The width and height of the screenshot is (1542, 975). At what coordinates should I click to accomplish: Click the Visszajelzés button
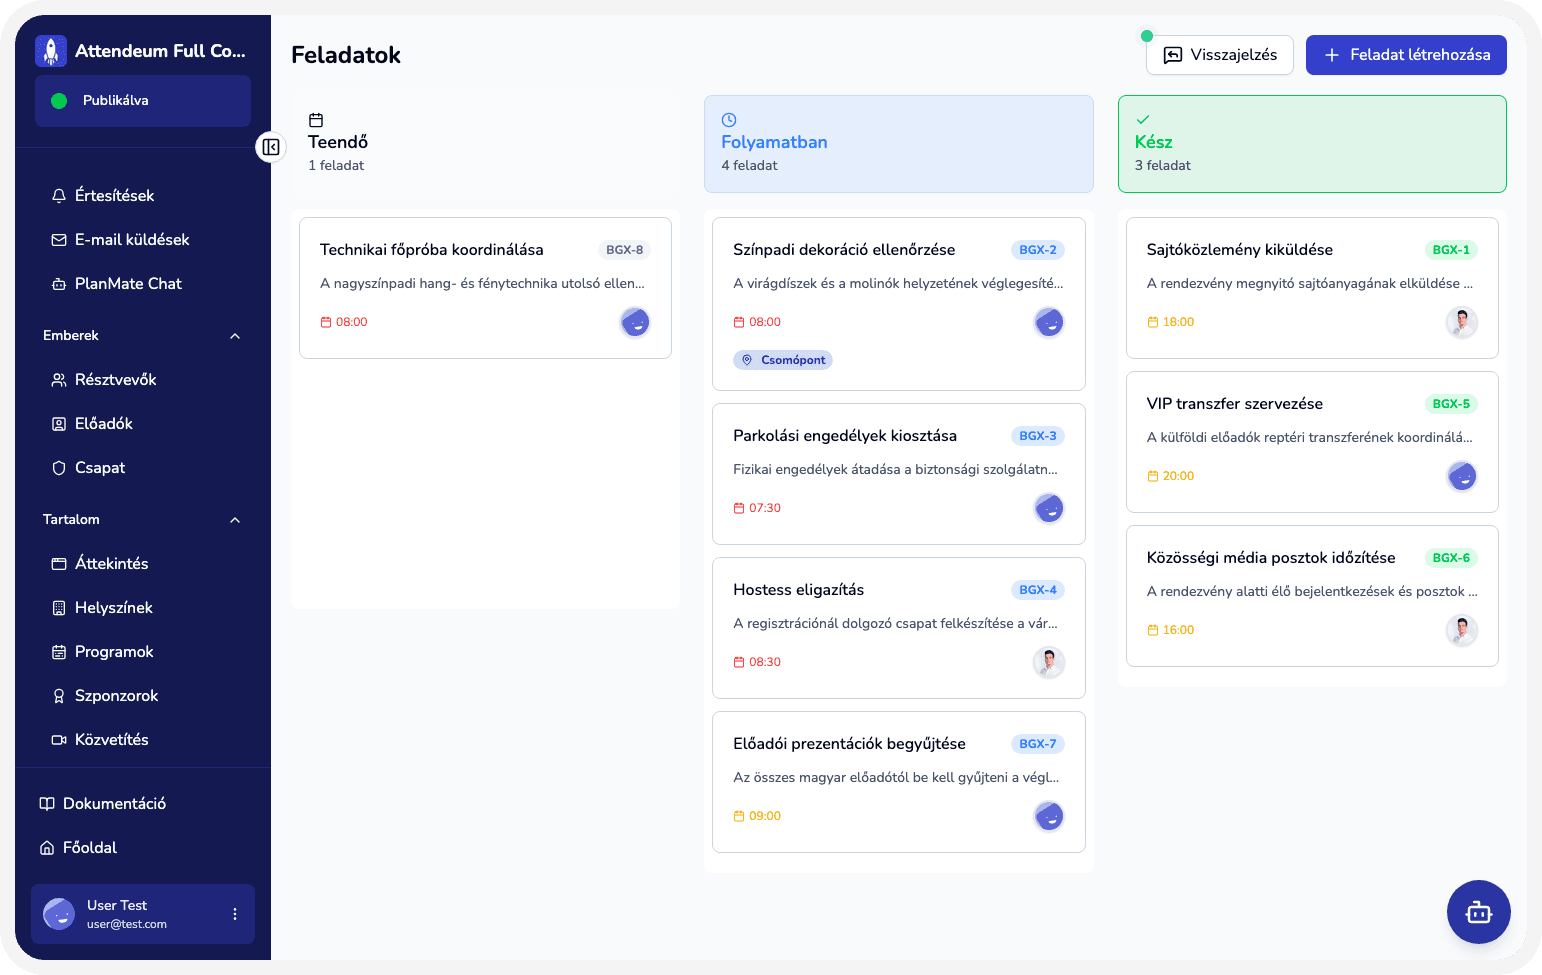coord(1220,55)
